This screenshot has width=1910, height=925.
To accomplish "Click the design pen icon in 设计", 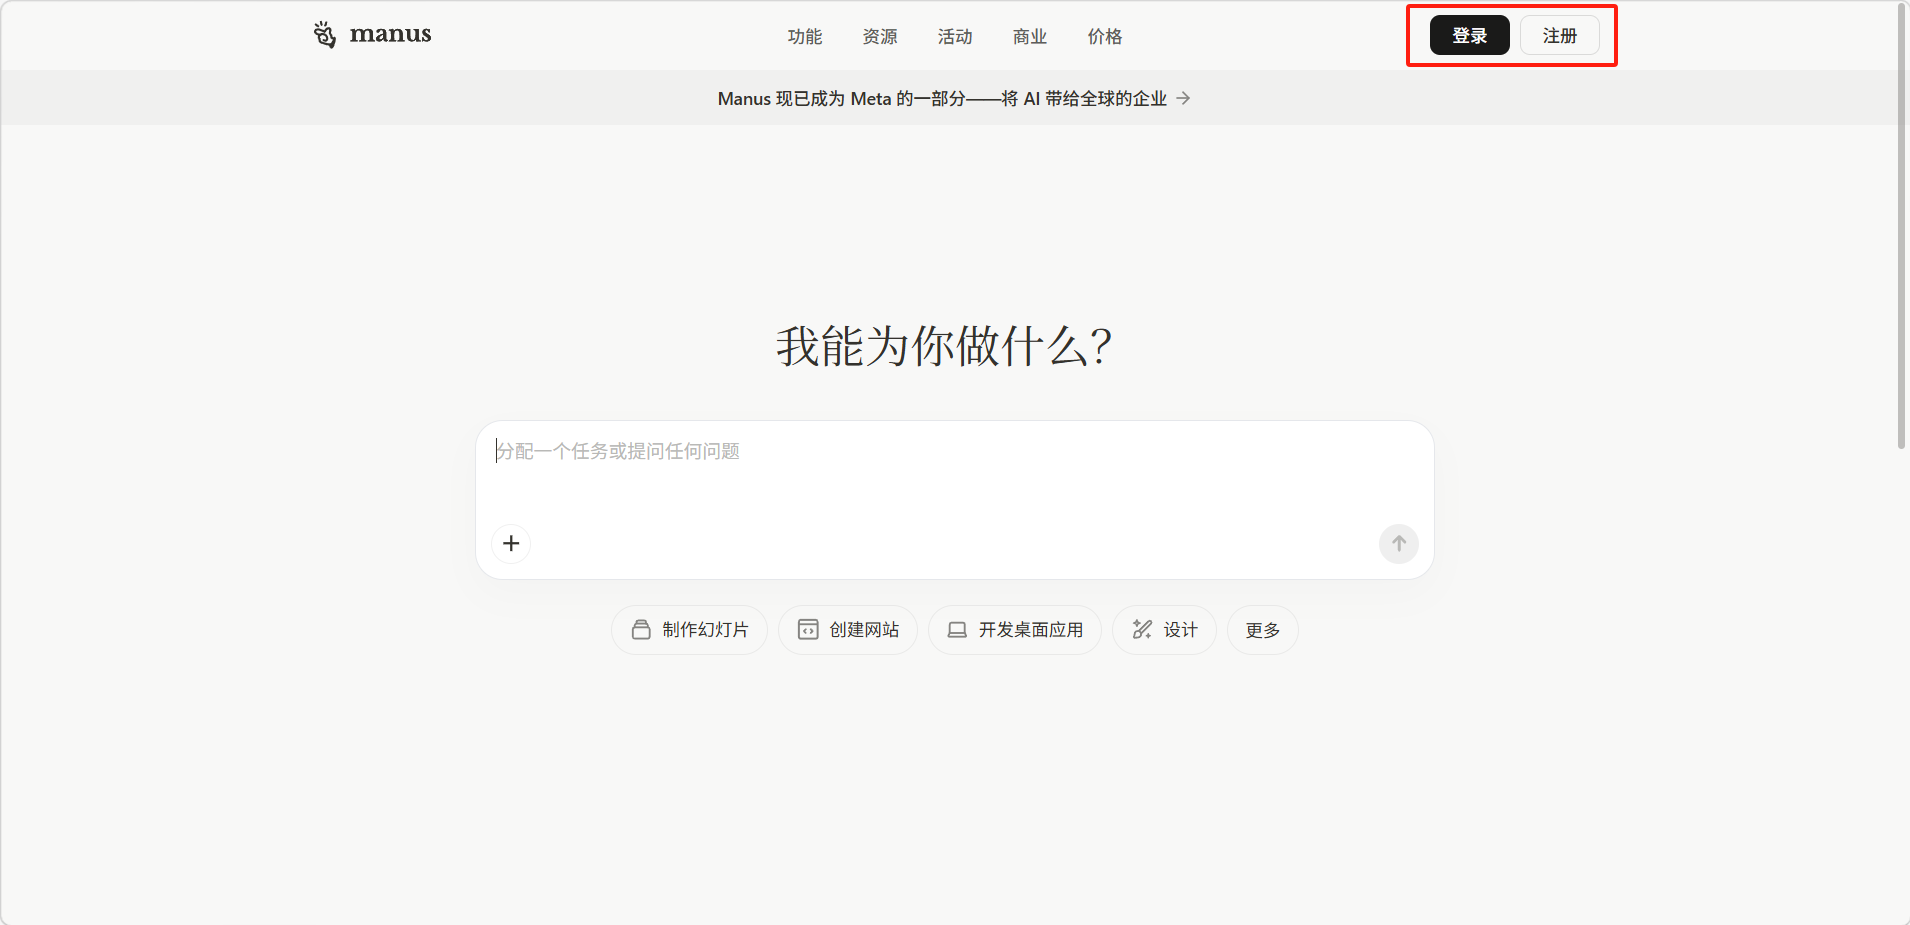I will [1141, 630].
